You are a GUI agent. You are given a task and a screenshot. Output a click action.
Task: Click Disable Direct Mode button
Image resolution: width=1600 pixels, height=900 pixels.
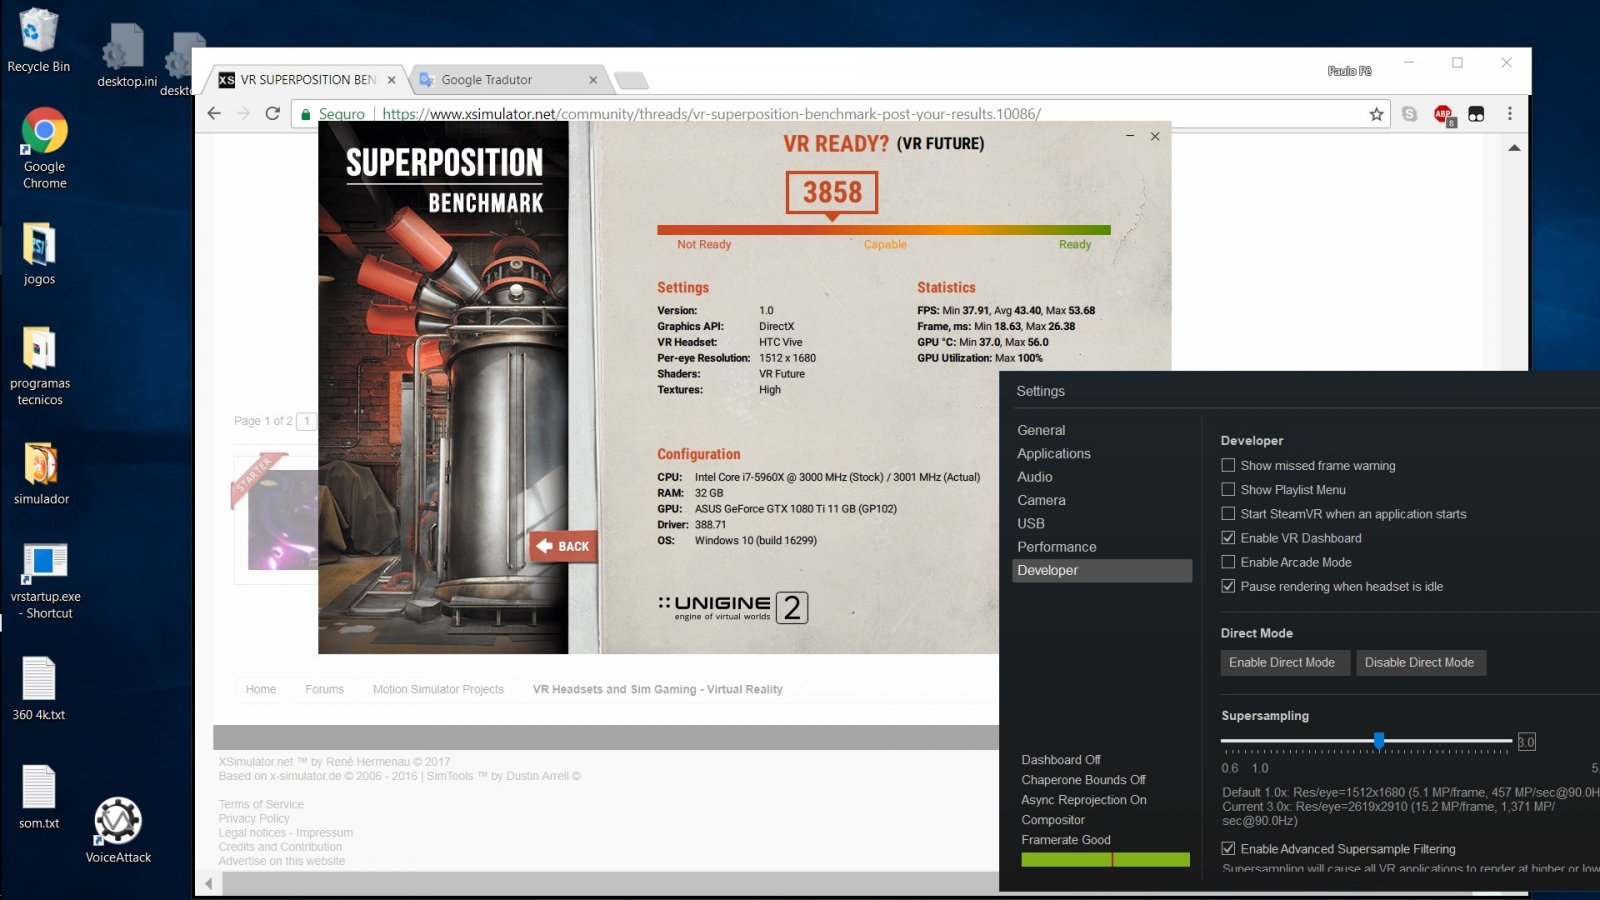tap(1419, 662)
